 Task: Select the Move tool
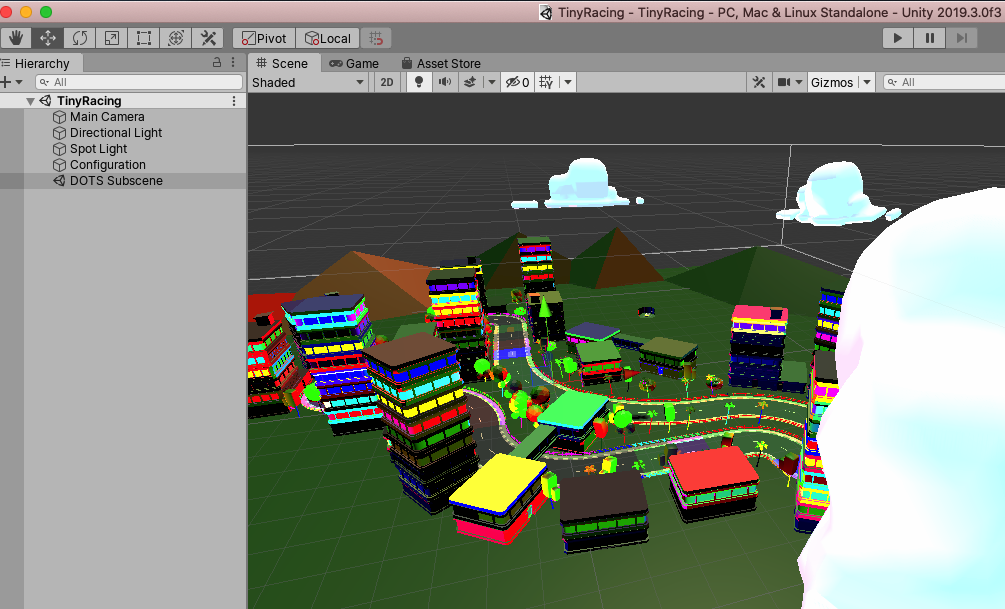(47, 37)
